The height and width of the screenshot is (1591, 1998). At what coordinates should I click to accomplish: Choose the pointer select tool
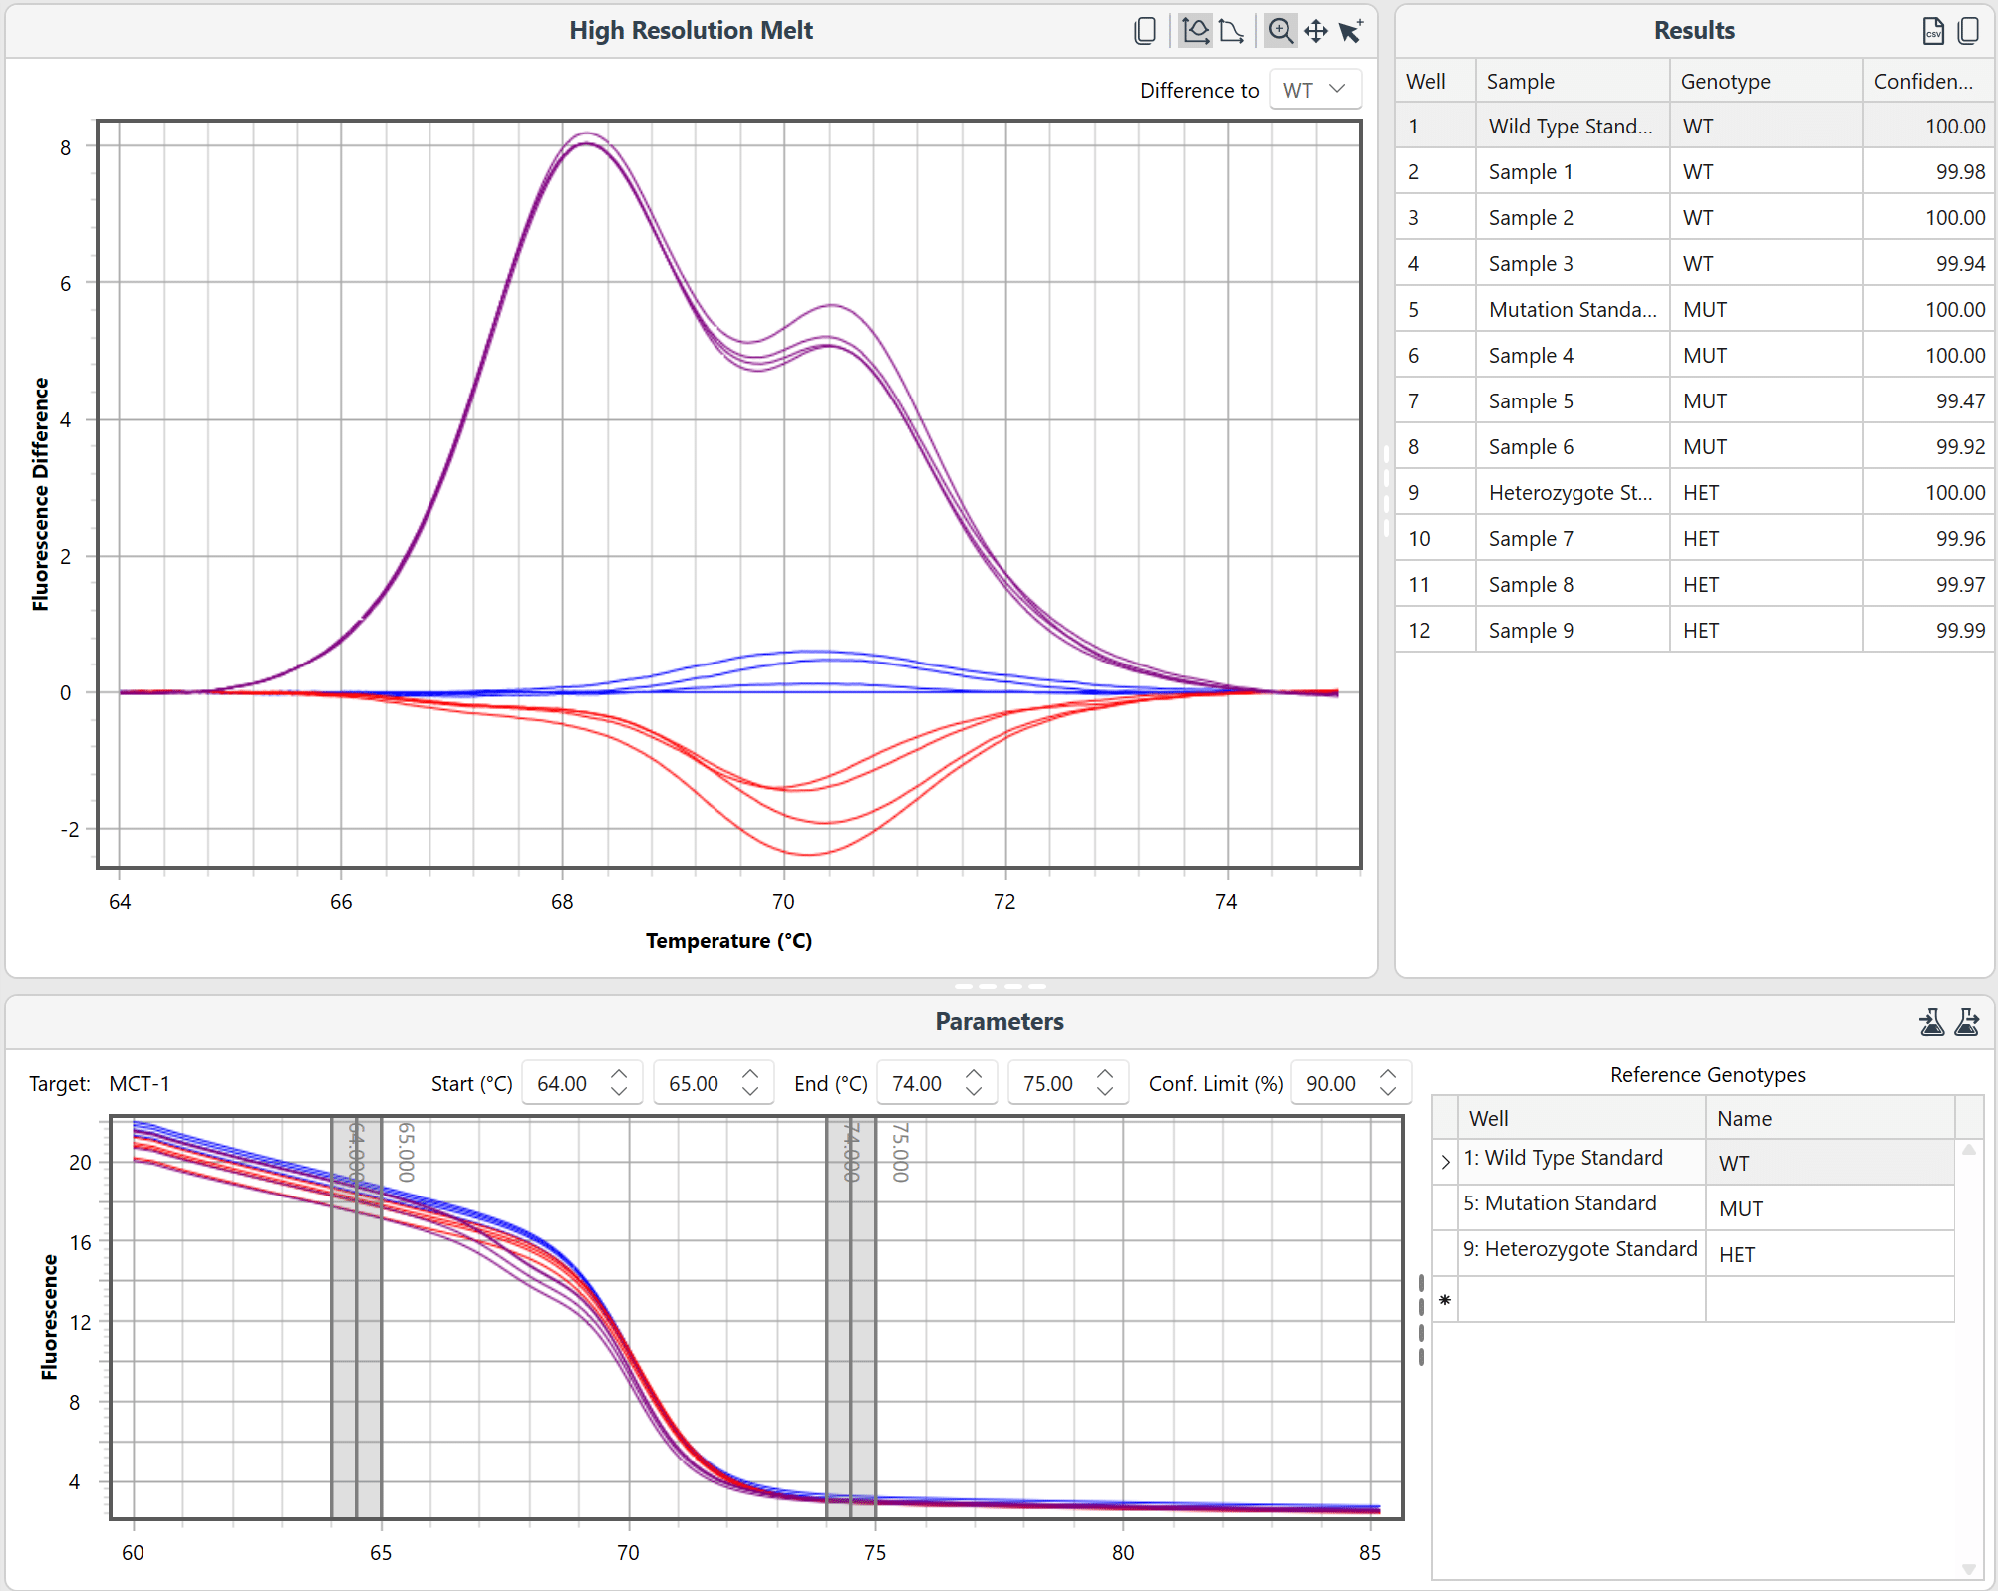click(x=1351, y=31)
